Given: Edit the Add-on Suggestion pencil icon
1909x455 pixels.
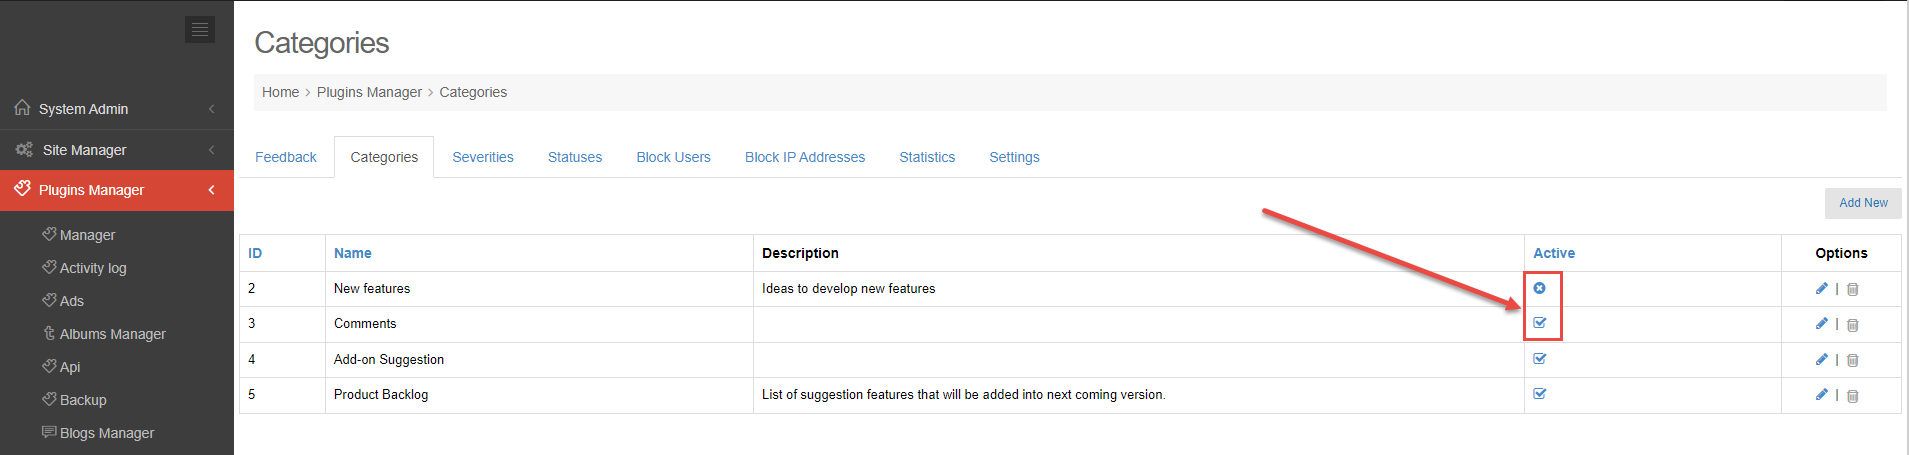Looking at the screenshot, I should [x=1821, y=360].
